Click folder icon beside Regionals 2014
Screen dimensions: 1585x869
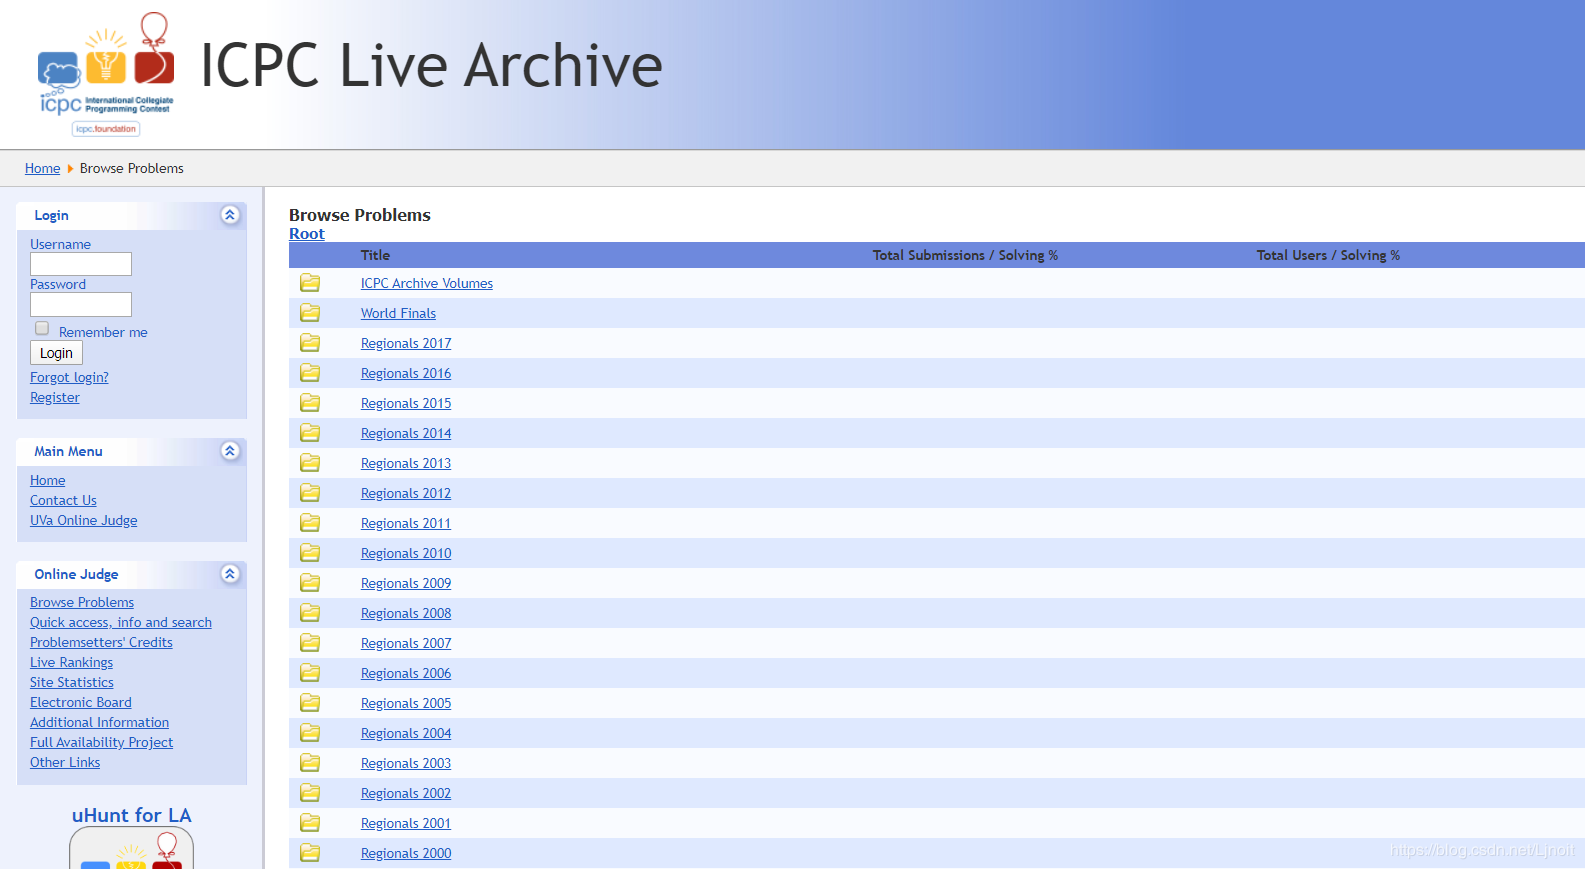[x=310, y=433]
